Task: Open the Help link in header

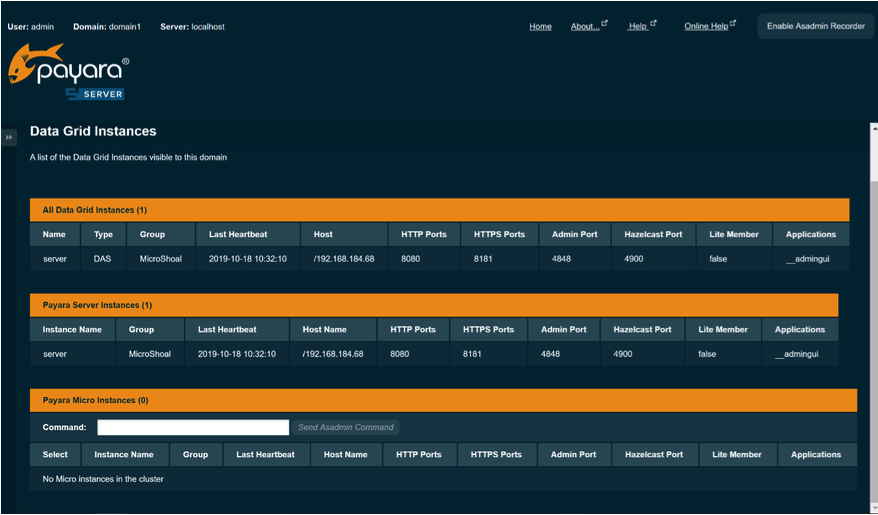Action: [x=637, y=27]
